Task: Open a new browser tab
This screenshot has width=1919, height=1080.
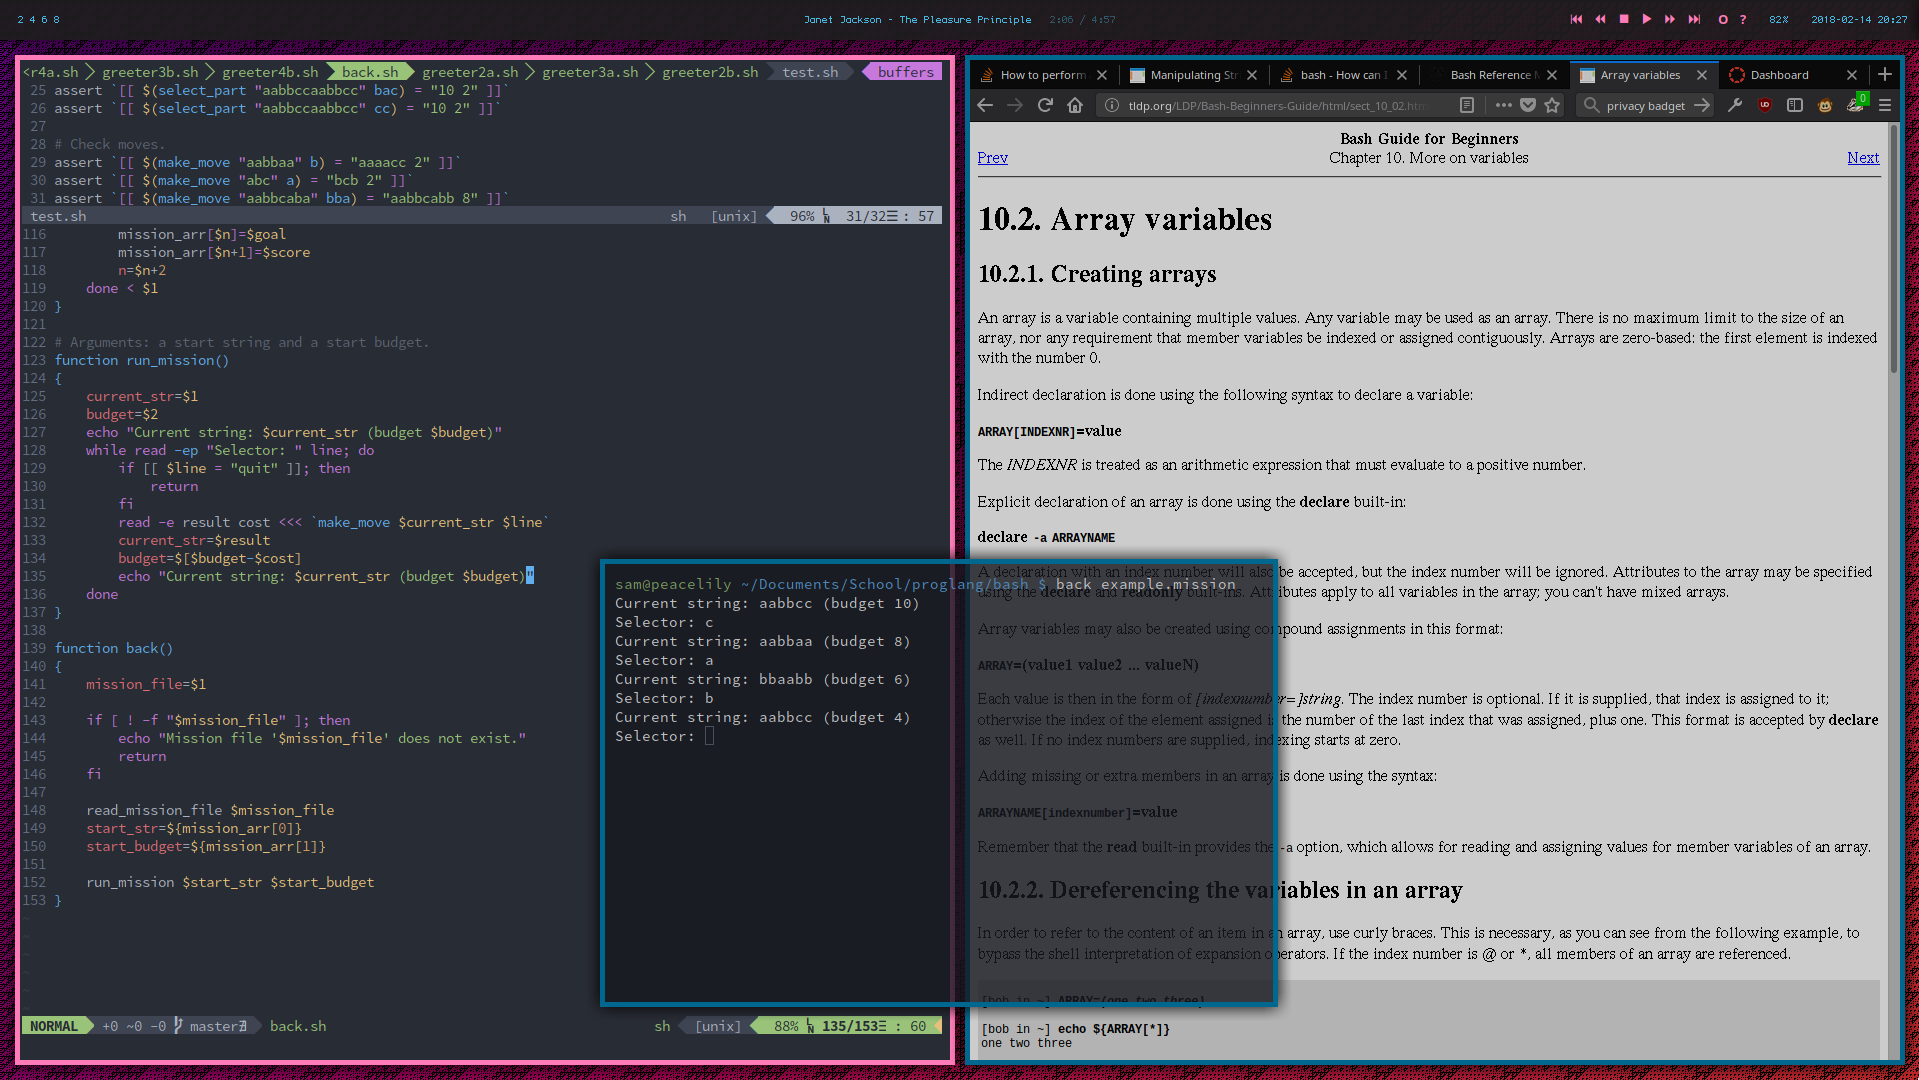Action: point(1885,75)
